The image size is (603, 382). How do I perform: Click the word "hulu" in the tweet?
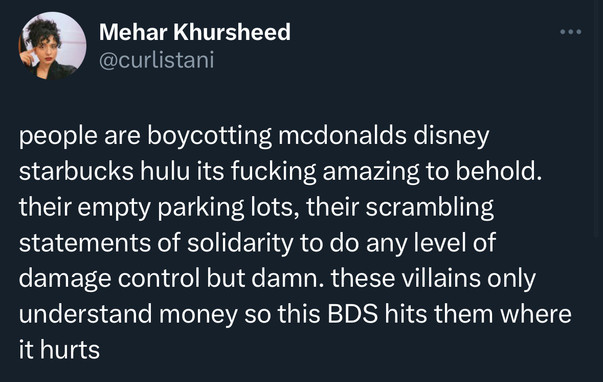165,171
